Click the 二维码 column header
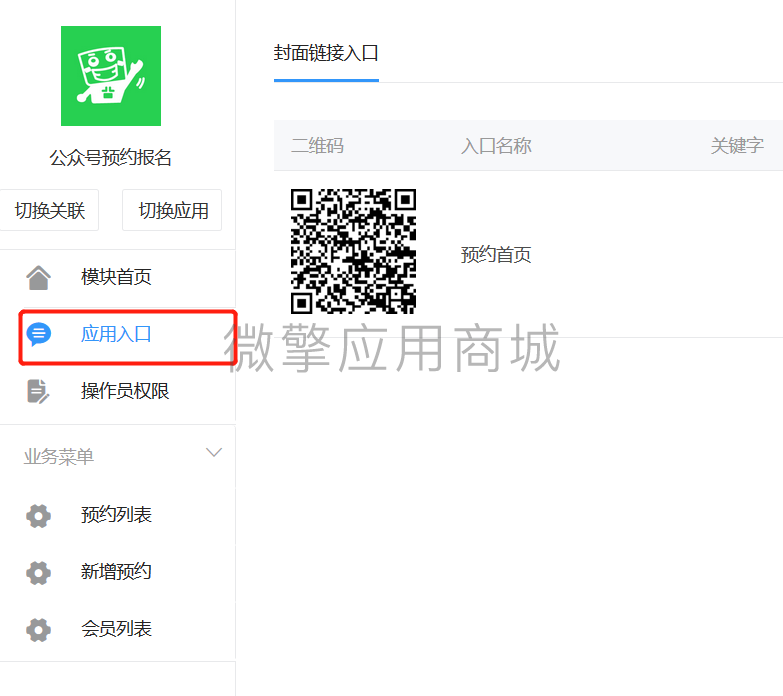The image size is (783, 696). [318, 146]
